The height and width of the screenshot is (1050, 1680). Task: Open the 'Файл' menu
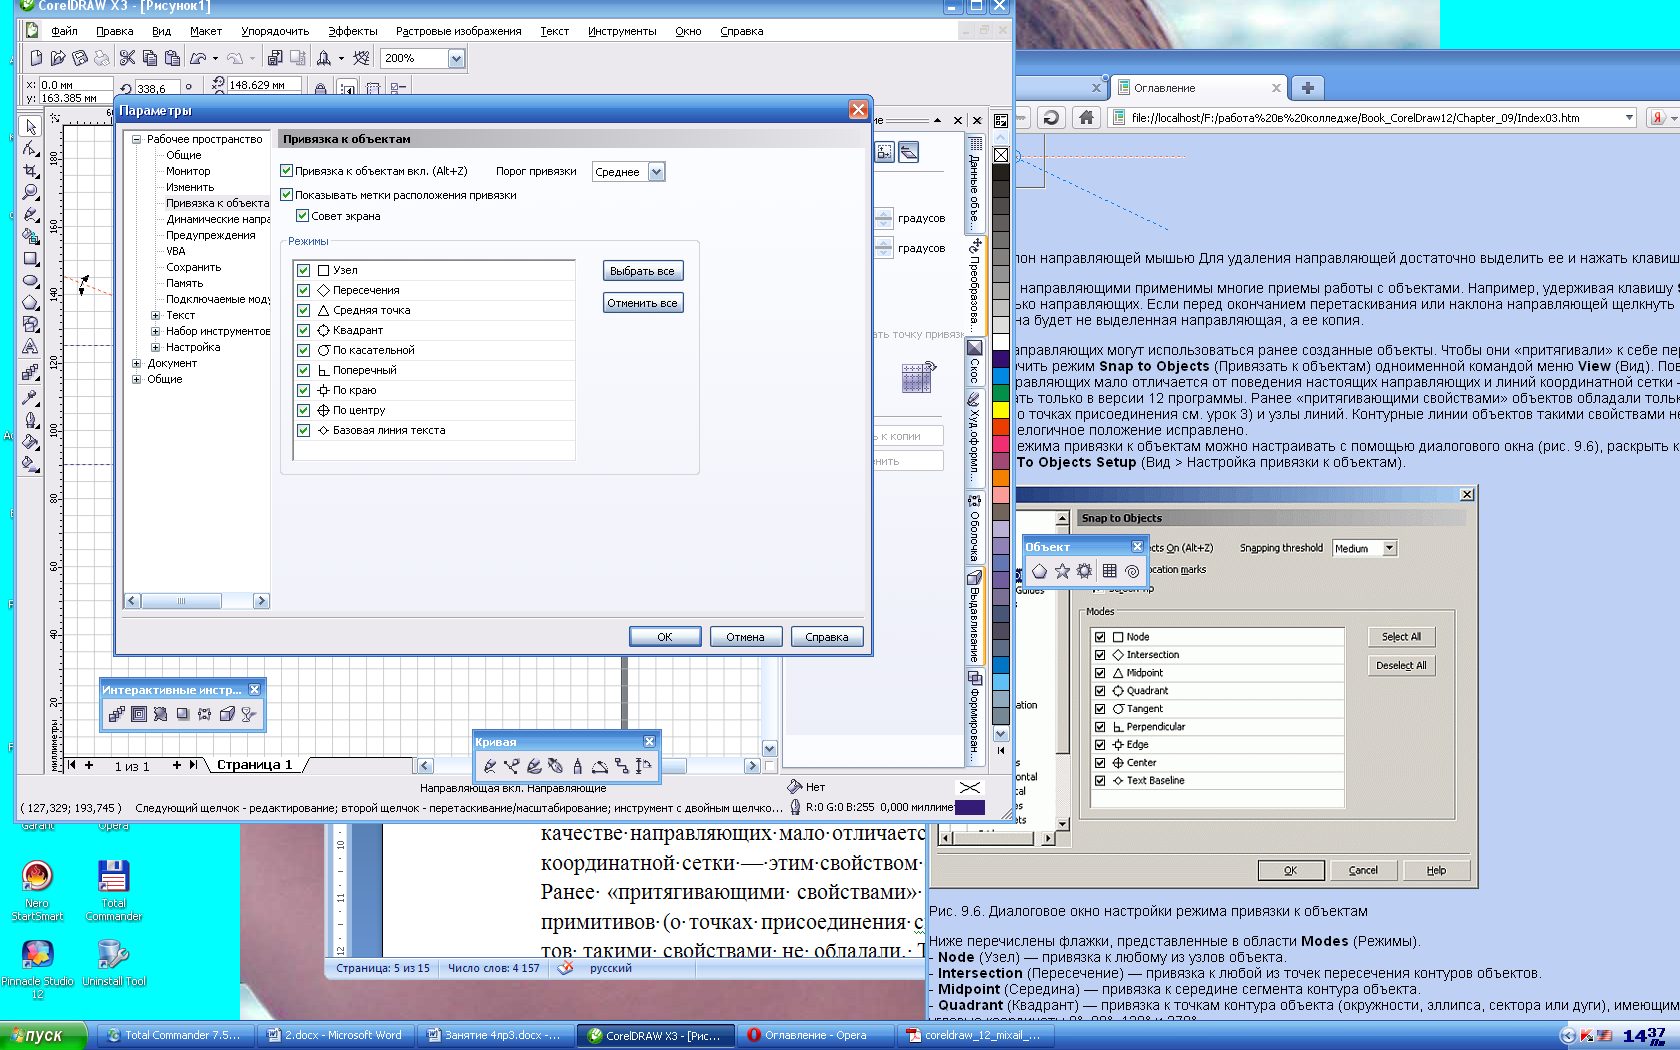click(64, 31)
